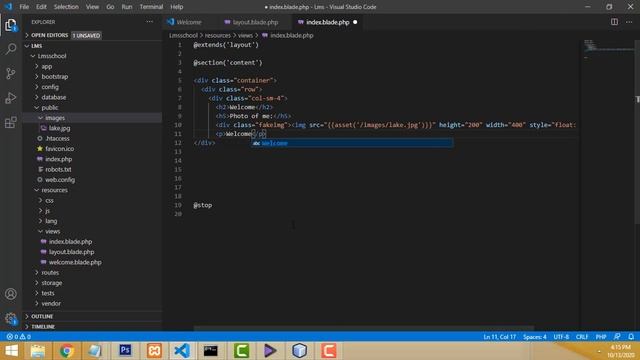This screenshot has height=360, width=640.
Task: Open the Terminal menu
Action: pos(151,7)
